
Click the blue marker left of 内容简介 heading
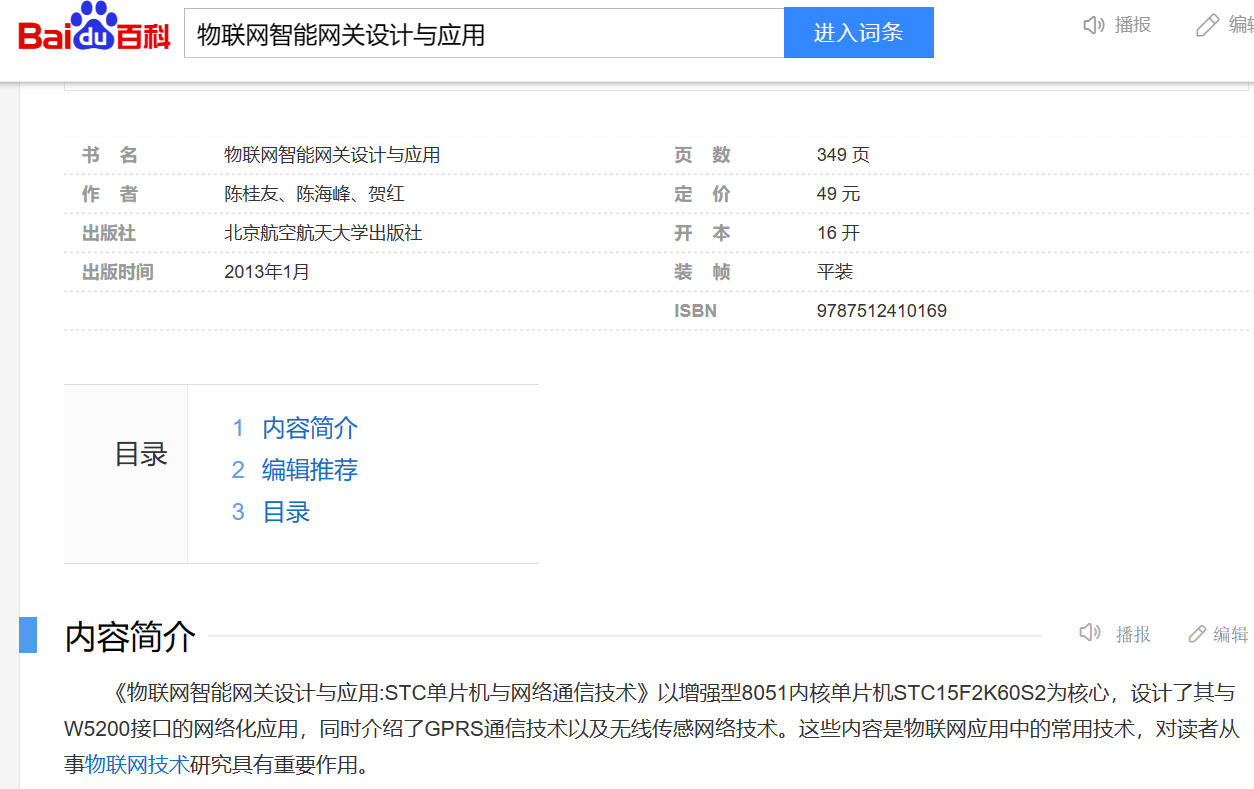(x=28, y=635)
